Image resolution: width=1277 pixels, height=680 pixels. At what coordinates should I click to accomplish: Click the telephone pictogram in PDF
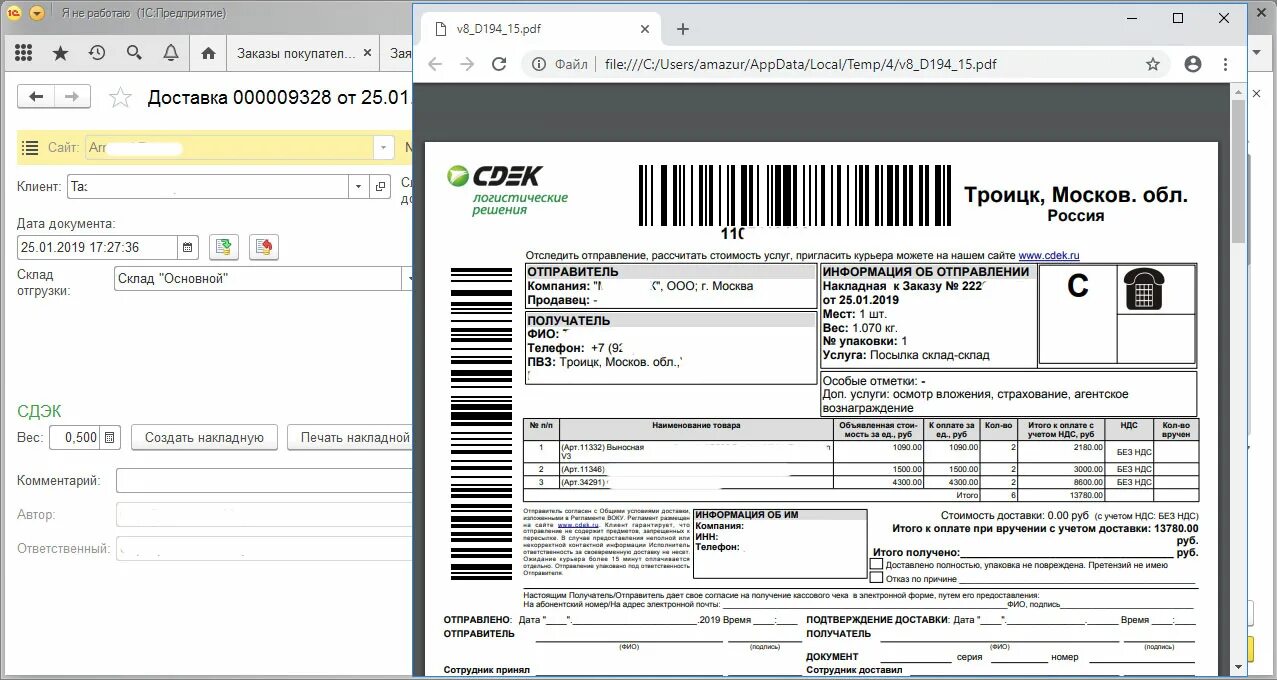[1144, 289]
